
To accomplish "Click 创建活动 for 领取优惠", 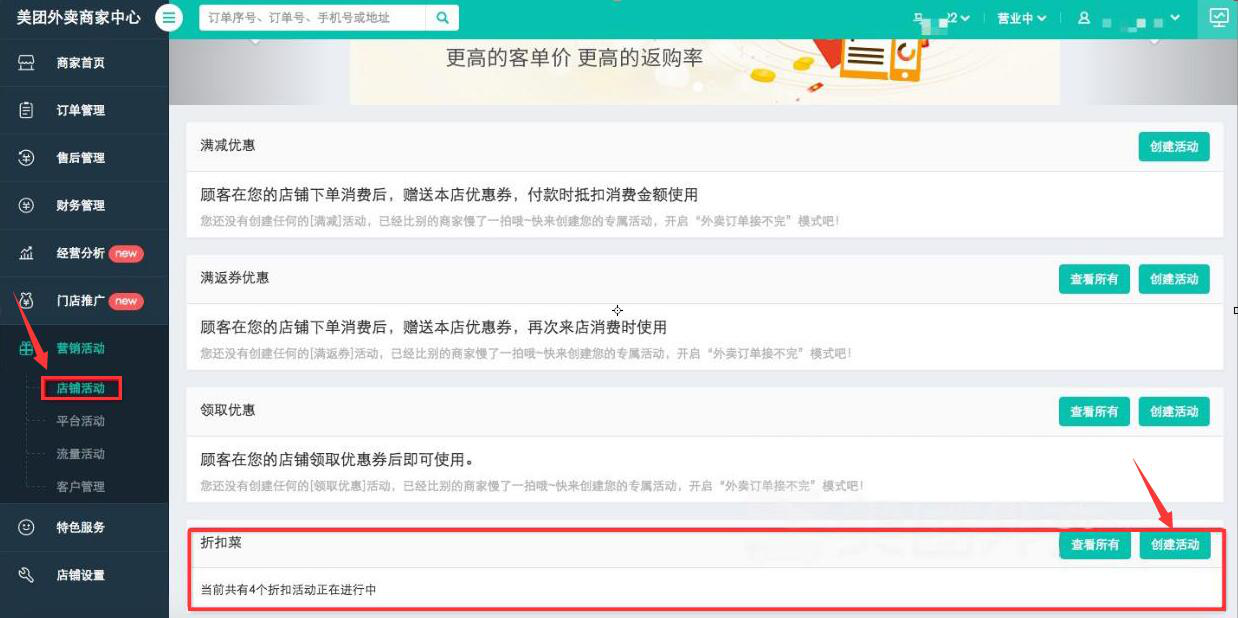I will click(1173, 411).
